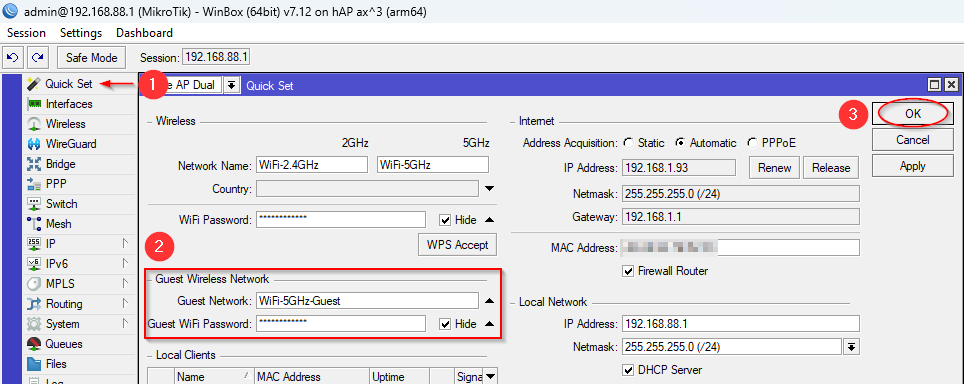964x384 pixels.
Task: Click the Bridge icon in sidebar
Action: 34,164
